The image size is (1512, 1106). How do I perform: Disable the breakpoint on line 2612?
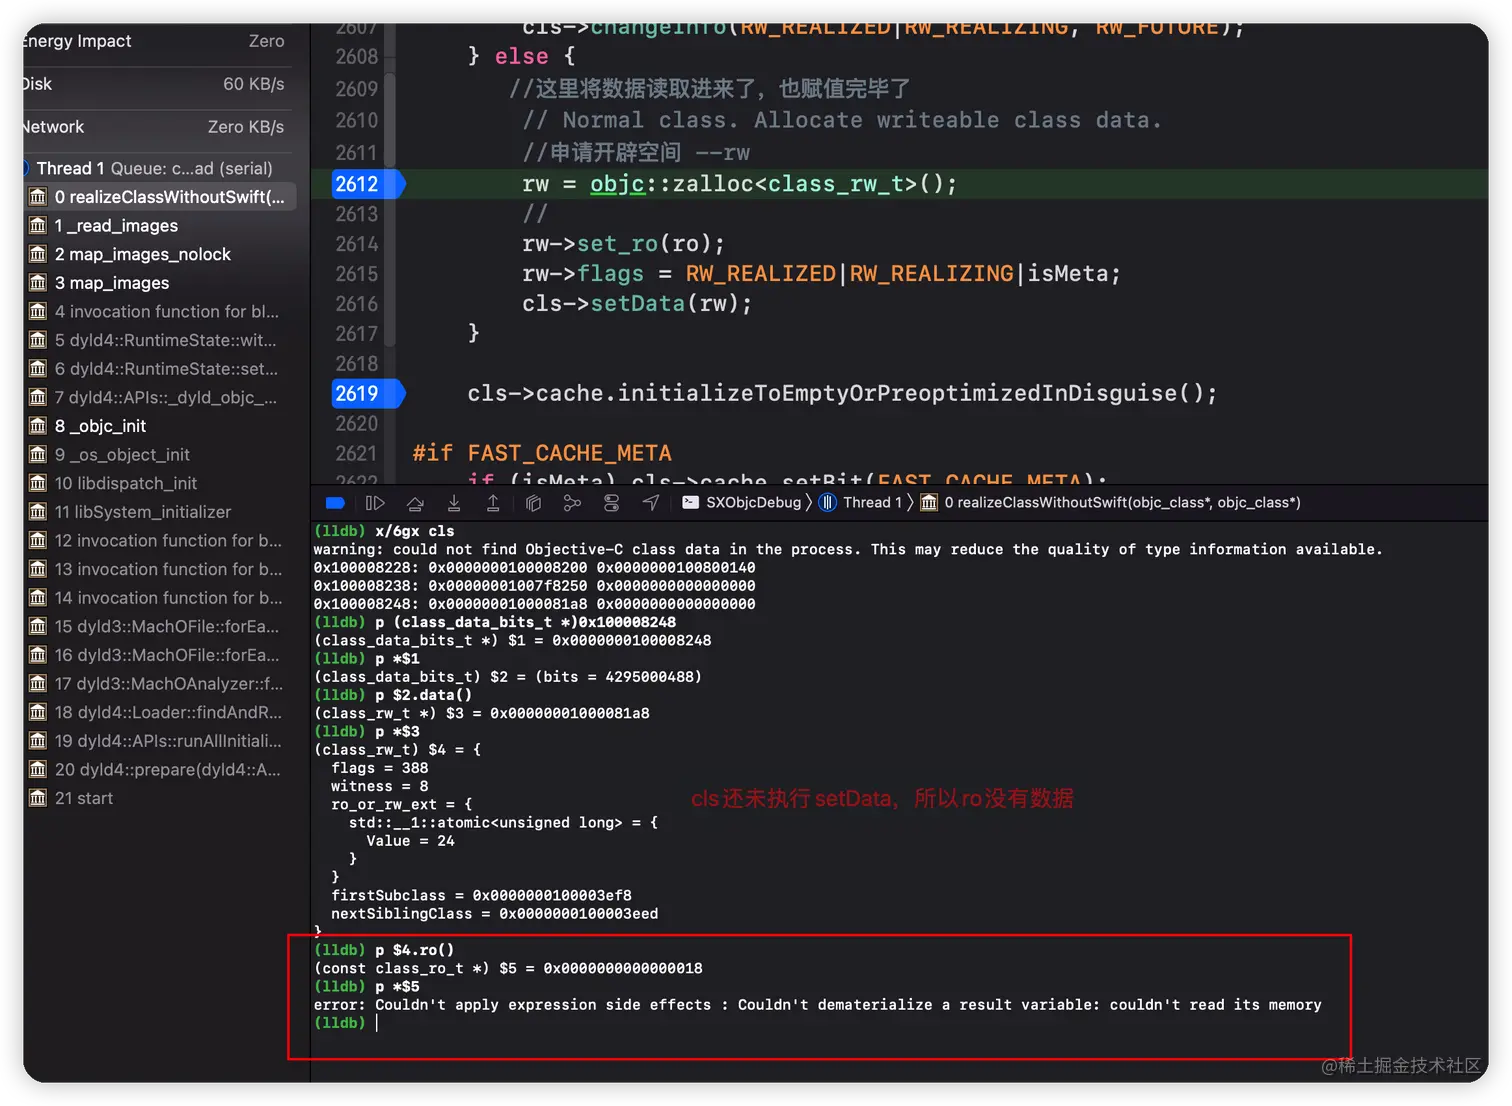pos(367,184)
